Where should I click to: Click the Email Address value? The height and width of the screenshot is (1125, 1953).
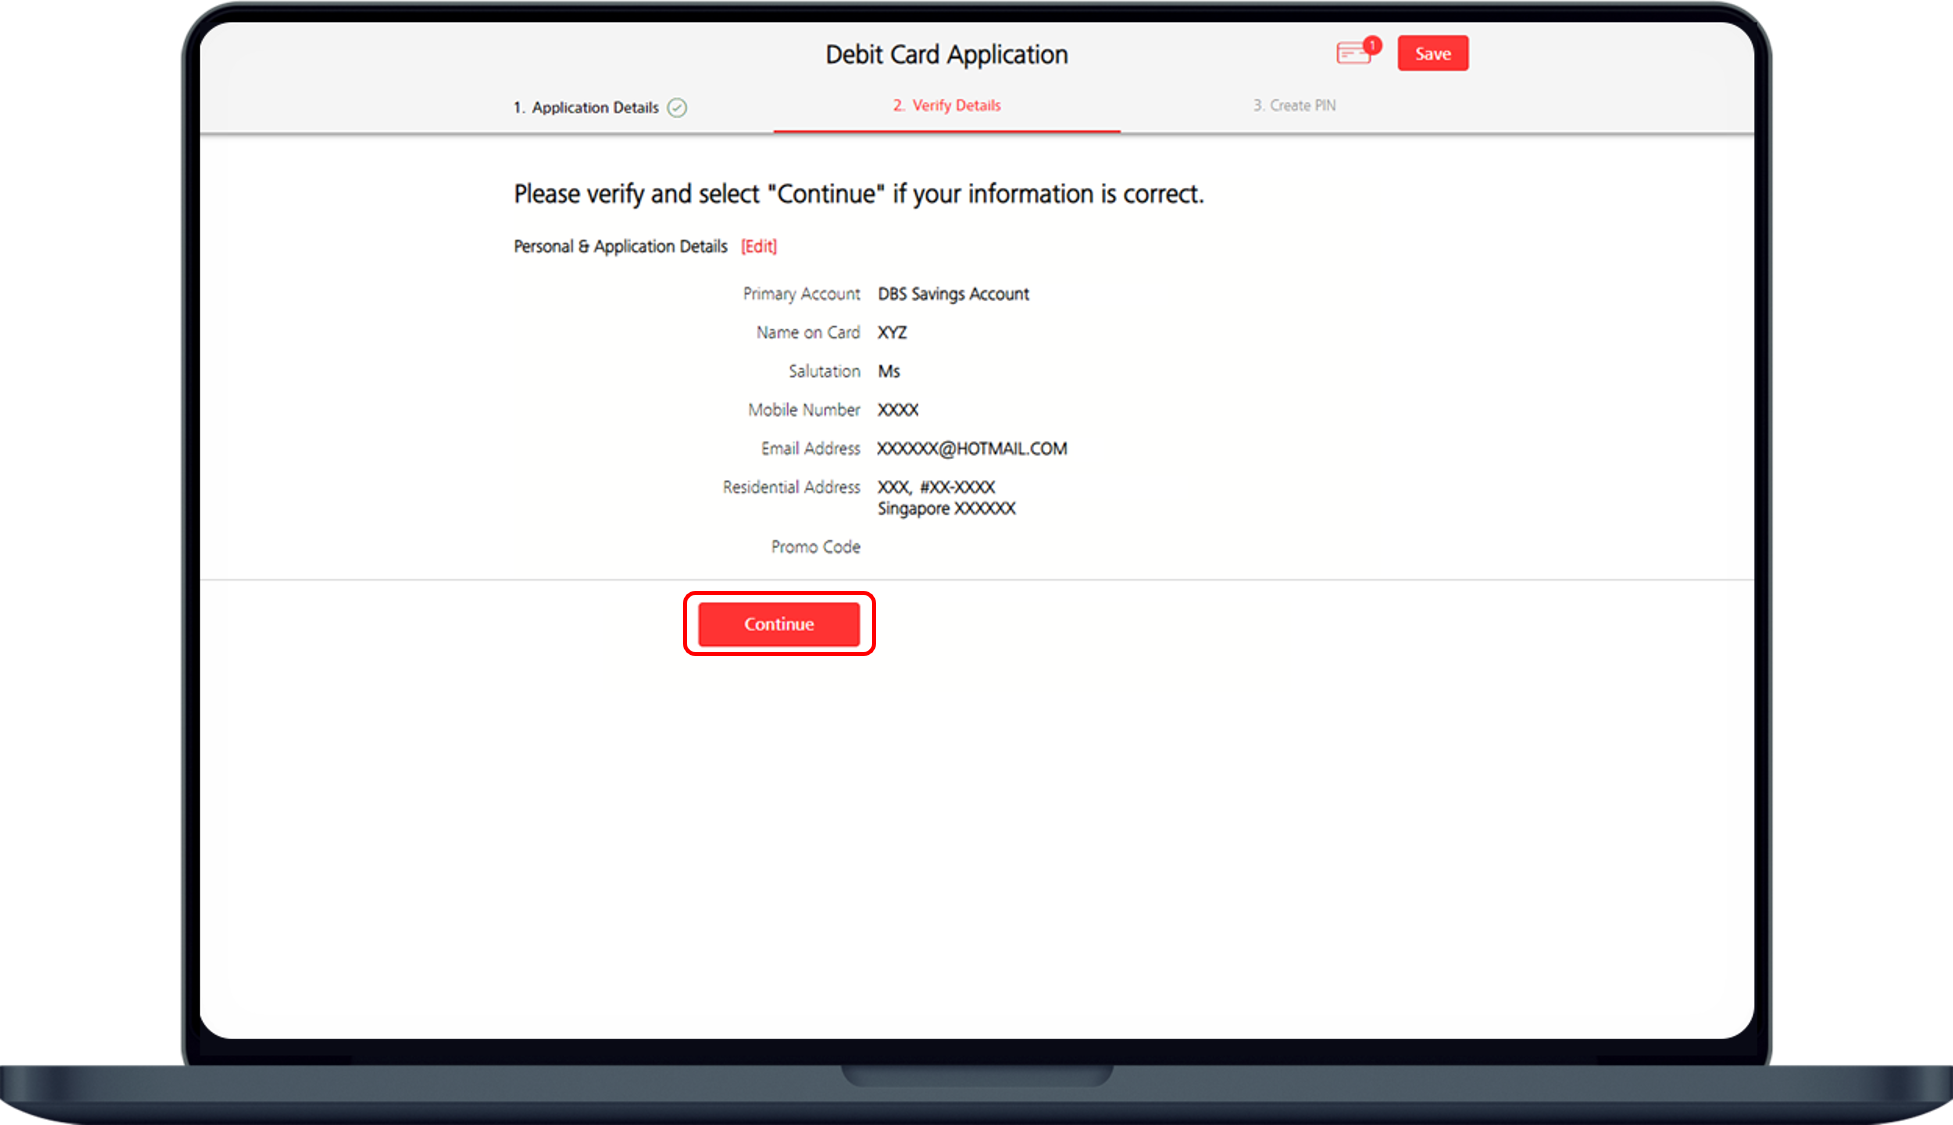tap(972, 448)
